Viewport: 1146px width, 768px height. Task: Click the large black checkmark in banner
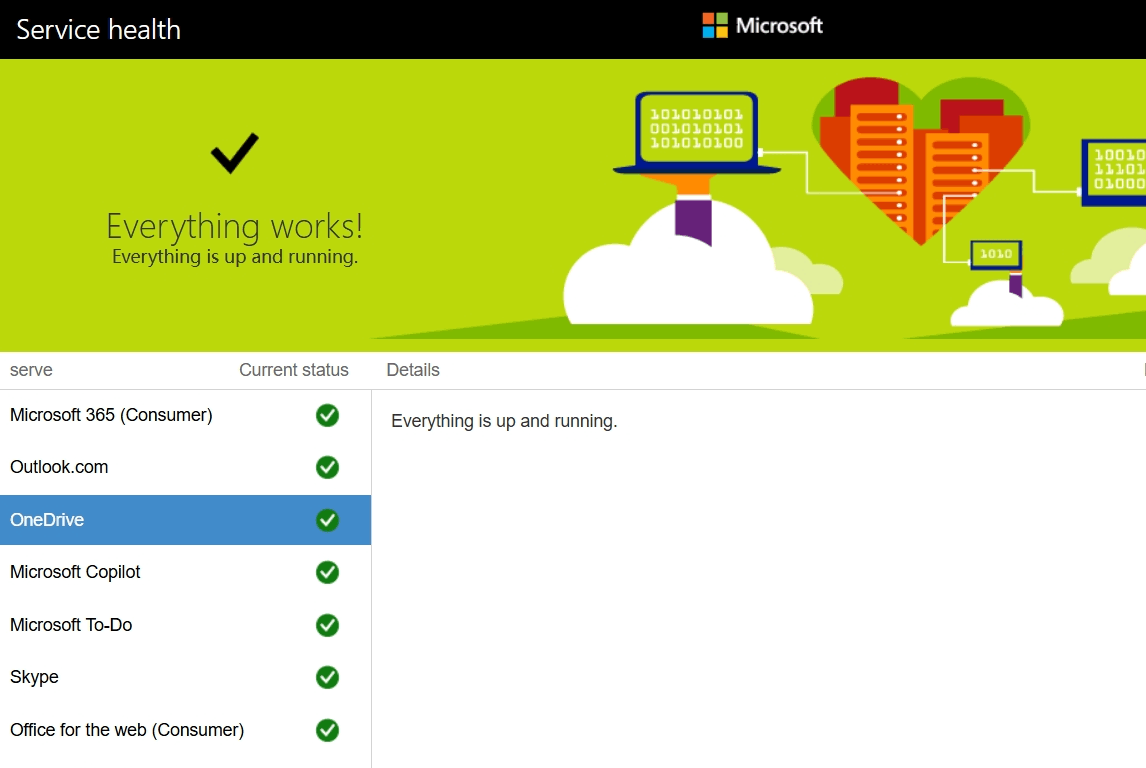(235, 153)
